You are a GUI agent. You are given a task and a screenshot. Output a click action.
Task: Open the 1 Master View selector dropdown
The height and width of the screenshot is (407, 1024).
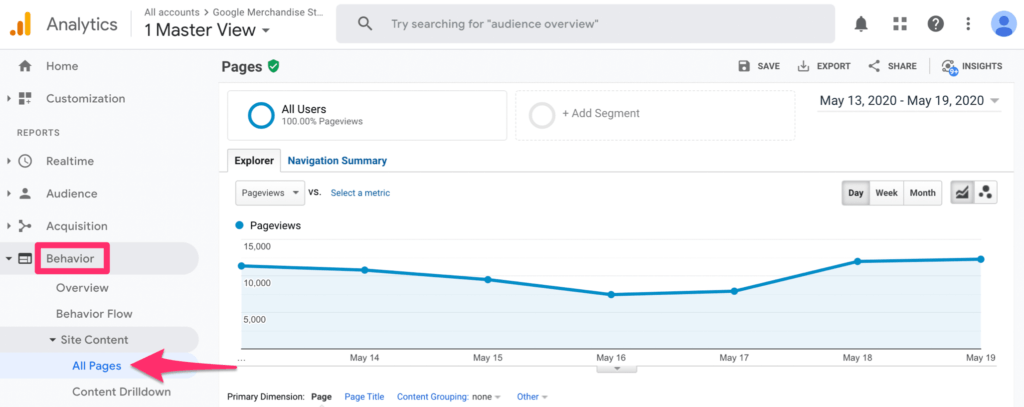click(207, 30)
